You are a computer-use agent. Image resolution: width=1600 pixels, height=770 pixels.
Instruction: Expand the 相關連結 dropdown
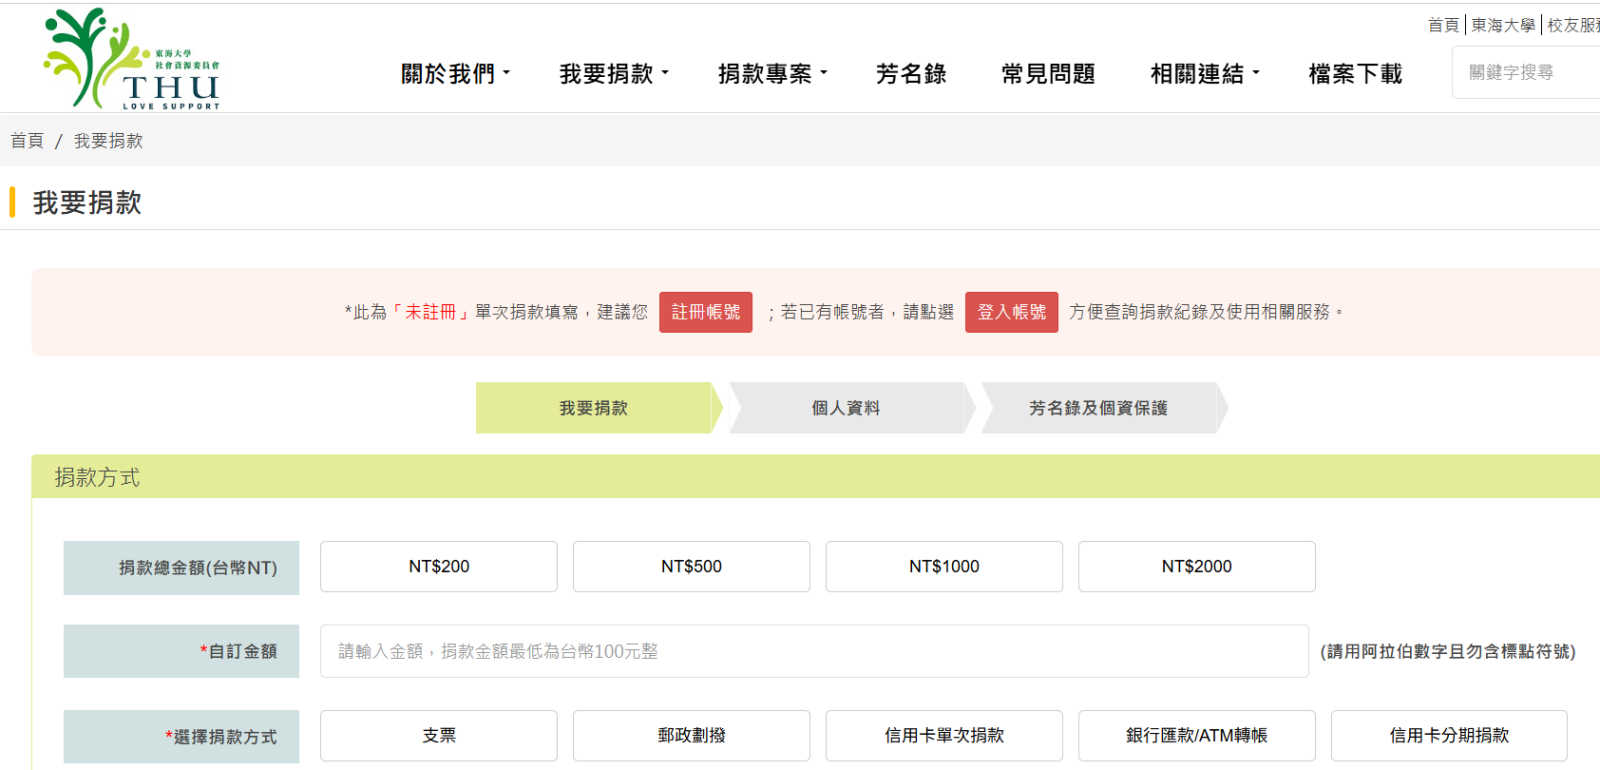[x=1204, y=74]
